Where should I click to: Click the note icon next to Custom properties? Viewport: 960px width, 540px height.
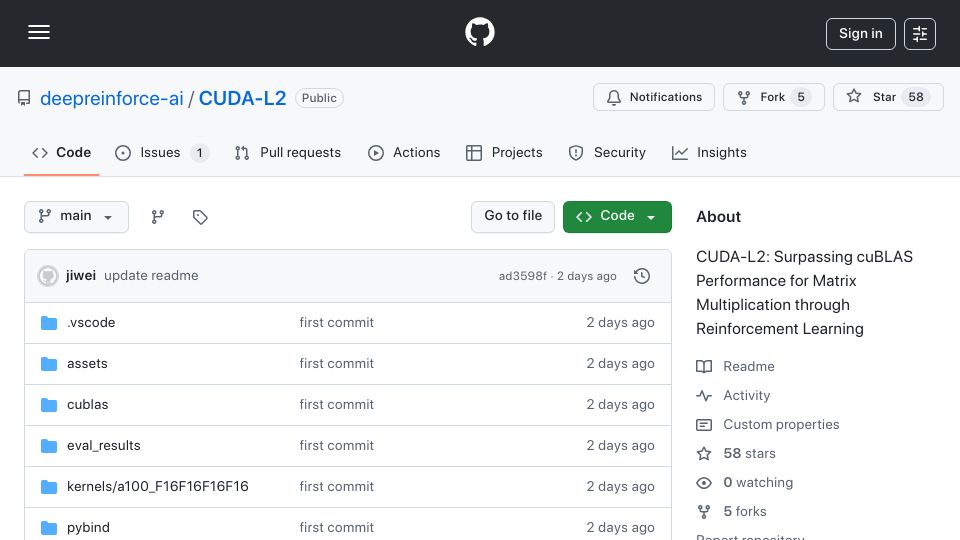click(x=704, y=425)
